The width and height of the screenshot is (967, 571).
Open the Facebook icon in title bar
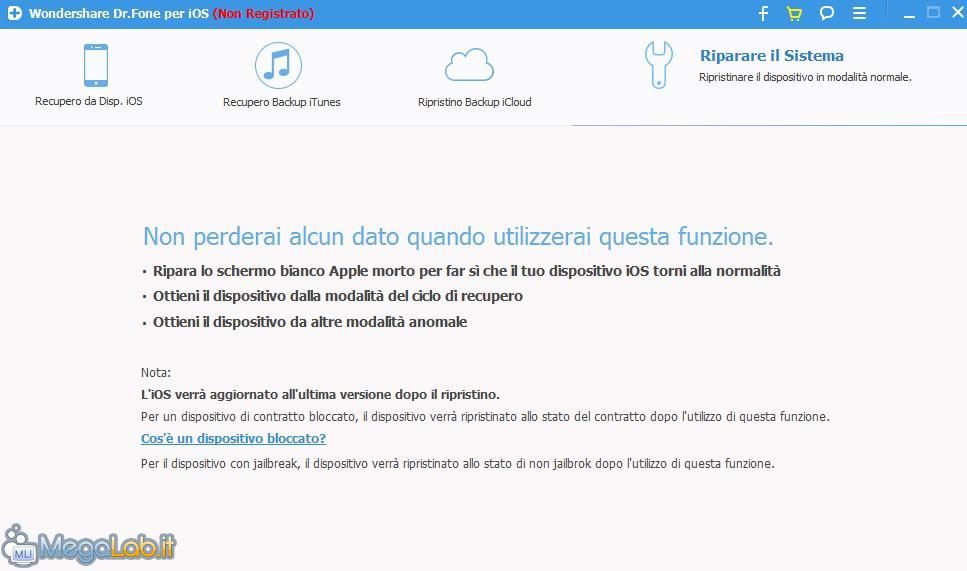coord(763,14)
